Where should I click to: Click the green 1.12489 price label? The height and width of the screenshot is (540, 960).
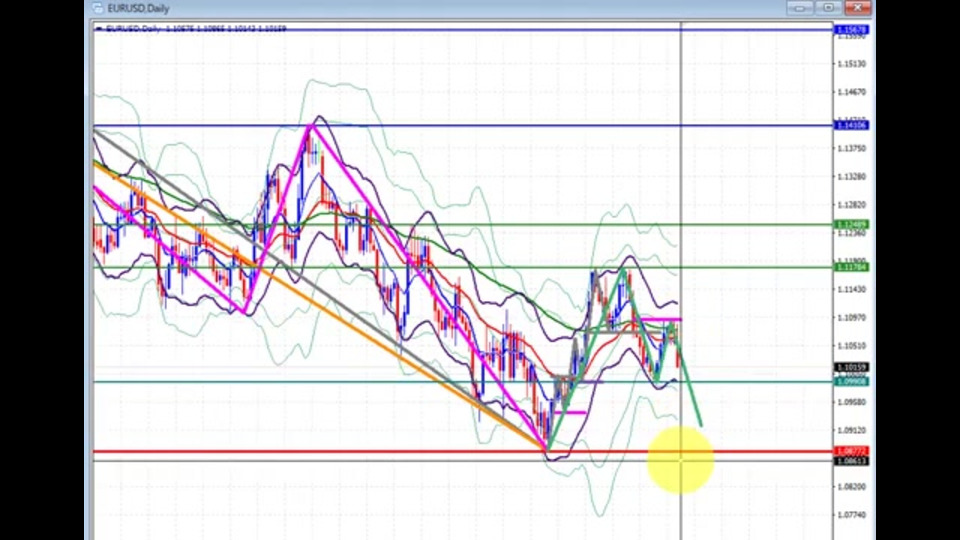[x=851, y=225]
